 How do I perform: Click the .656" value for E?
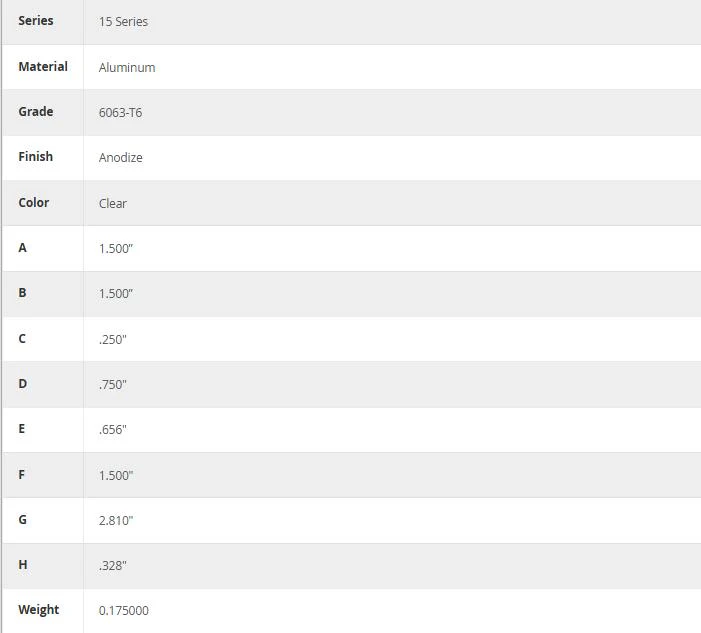[113, 430]
